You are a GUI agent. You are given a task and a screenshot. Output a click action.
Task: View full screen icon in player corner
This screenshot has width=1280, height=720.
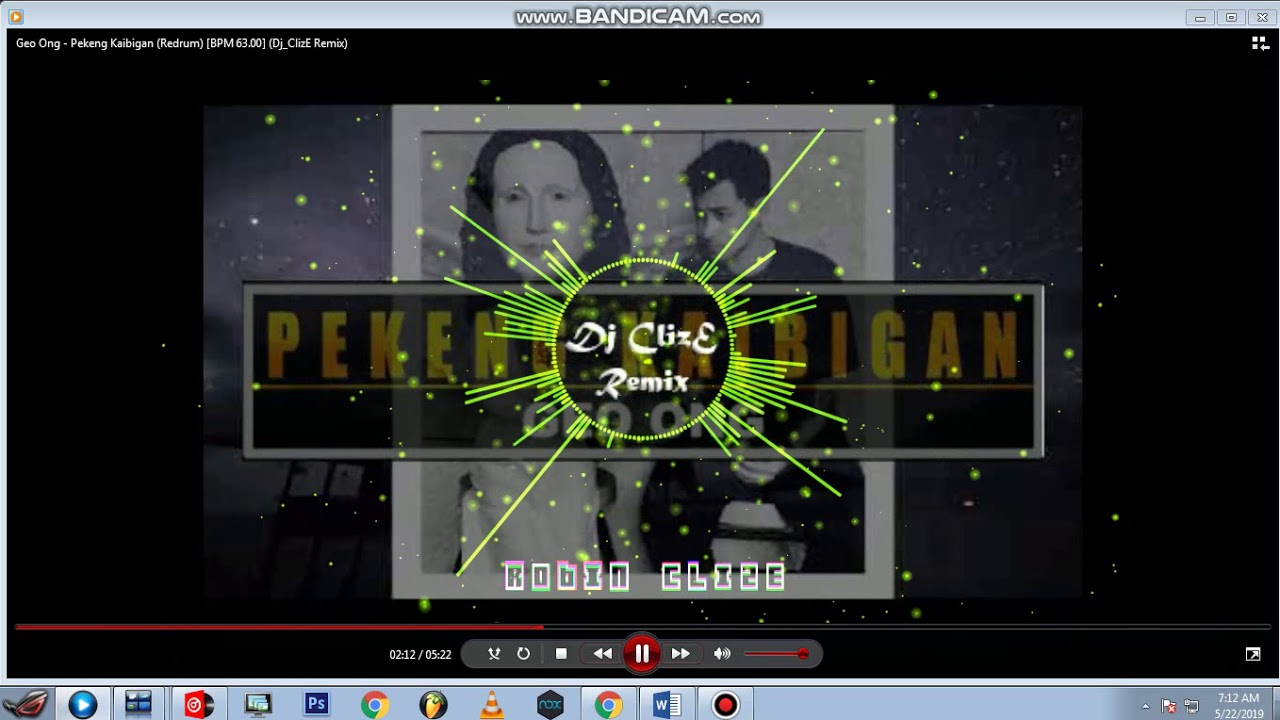click(x=1253, y=654)
